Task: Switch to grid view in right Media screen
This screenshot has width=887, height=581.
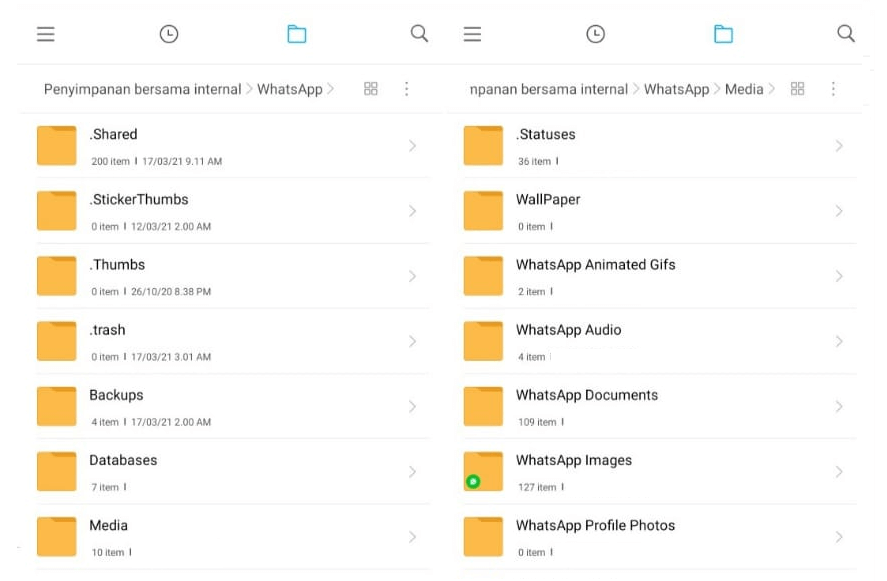Action: pos(797,89)
